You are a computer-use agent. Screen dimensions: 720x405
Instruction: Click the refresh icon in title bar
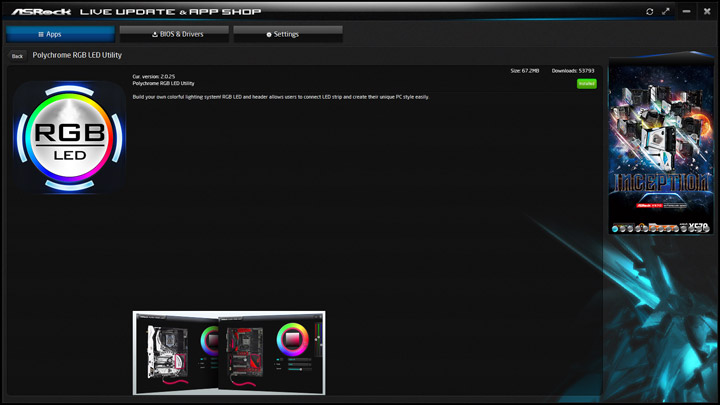tap(649, 11)
